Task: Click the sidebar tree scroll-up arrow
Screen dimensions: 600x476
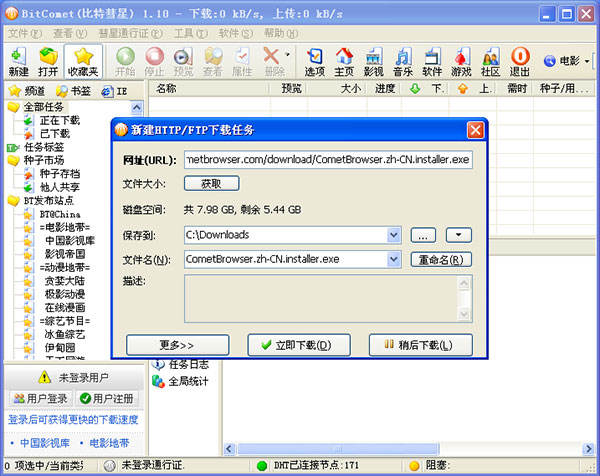Action: (137, 108)
